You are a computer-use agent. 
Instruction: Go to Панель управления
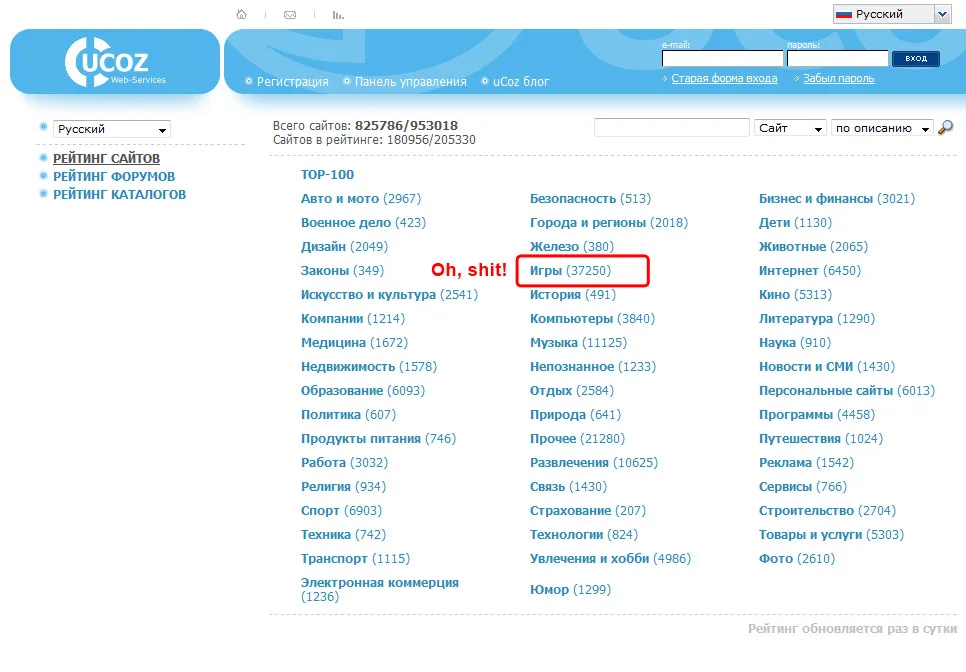coord(410,82)
